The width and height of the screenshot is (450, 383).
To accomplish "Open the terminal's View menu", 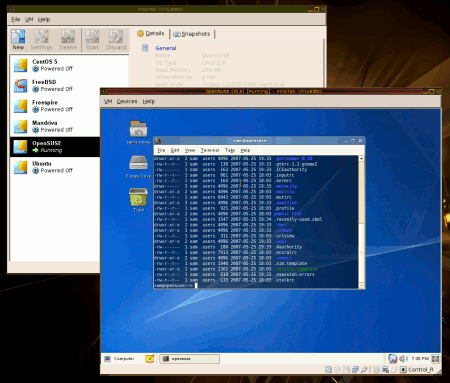I will point(190,150).
